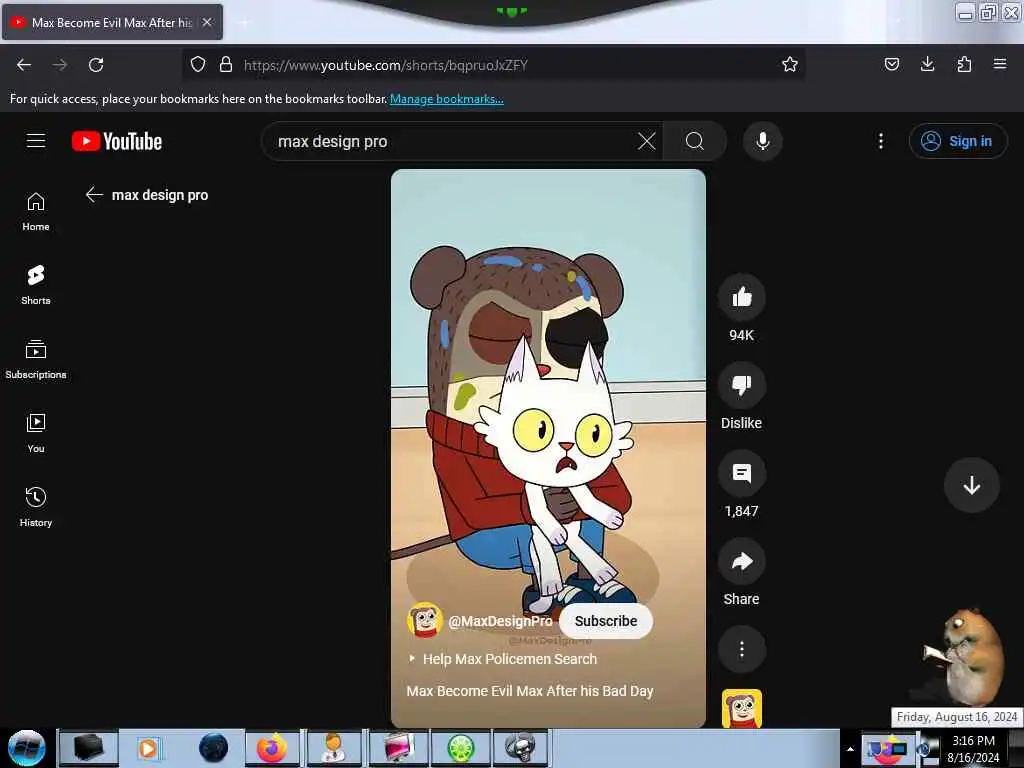The height and width of the screenshot is (768, 1024).
Task: Sign in to YouTube
Action: 957,141
